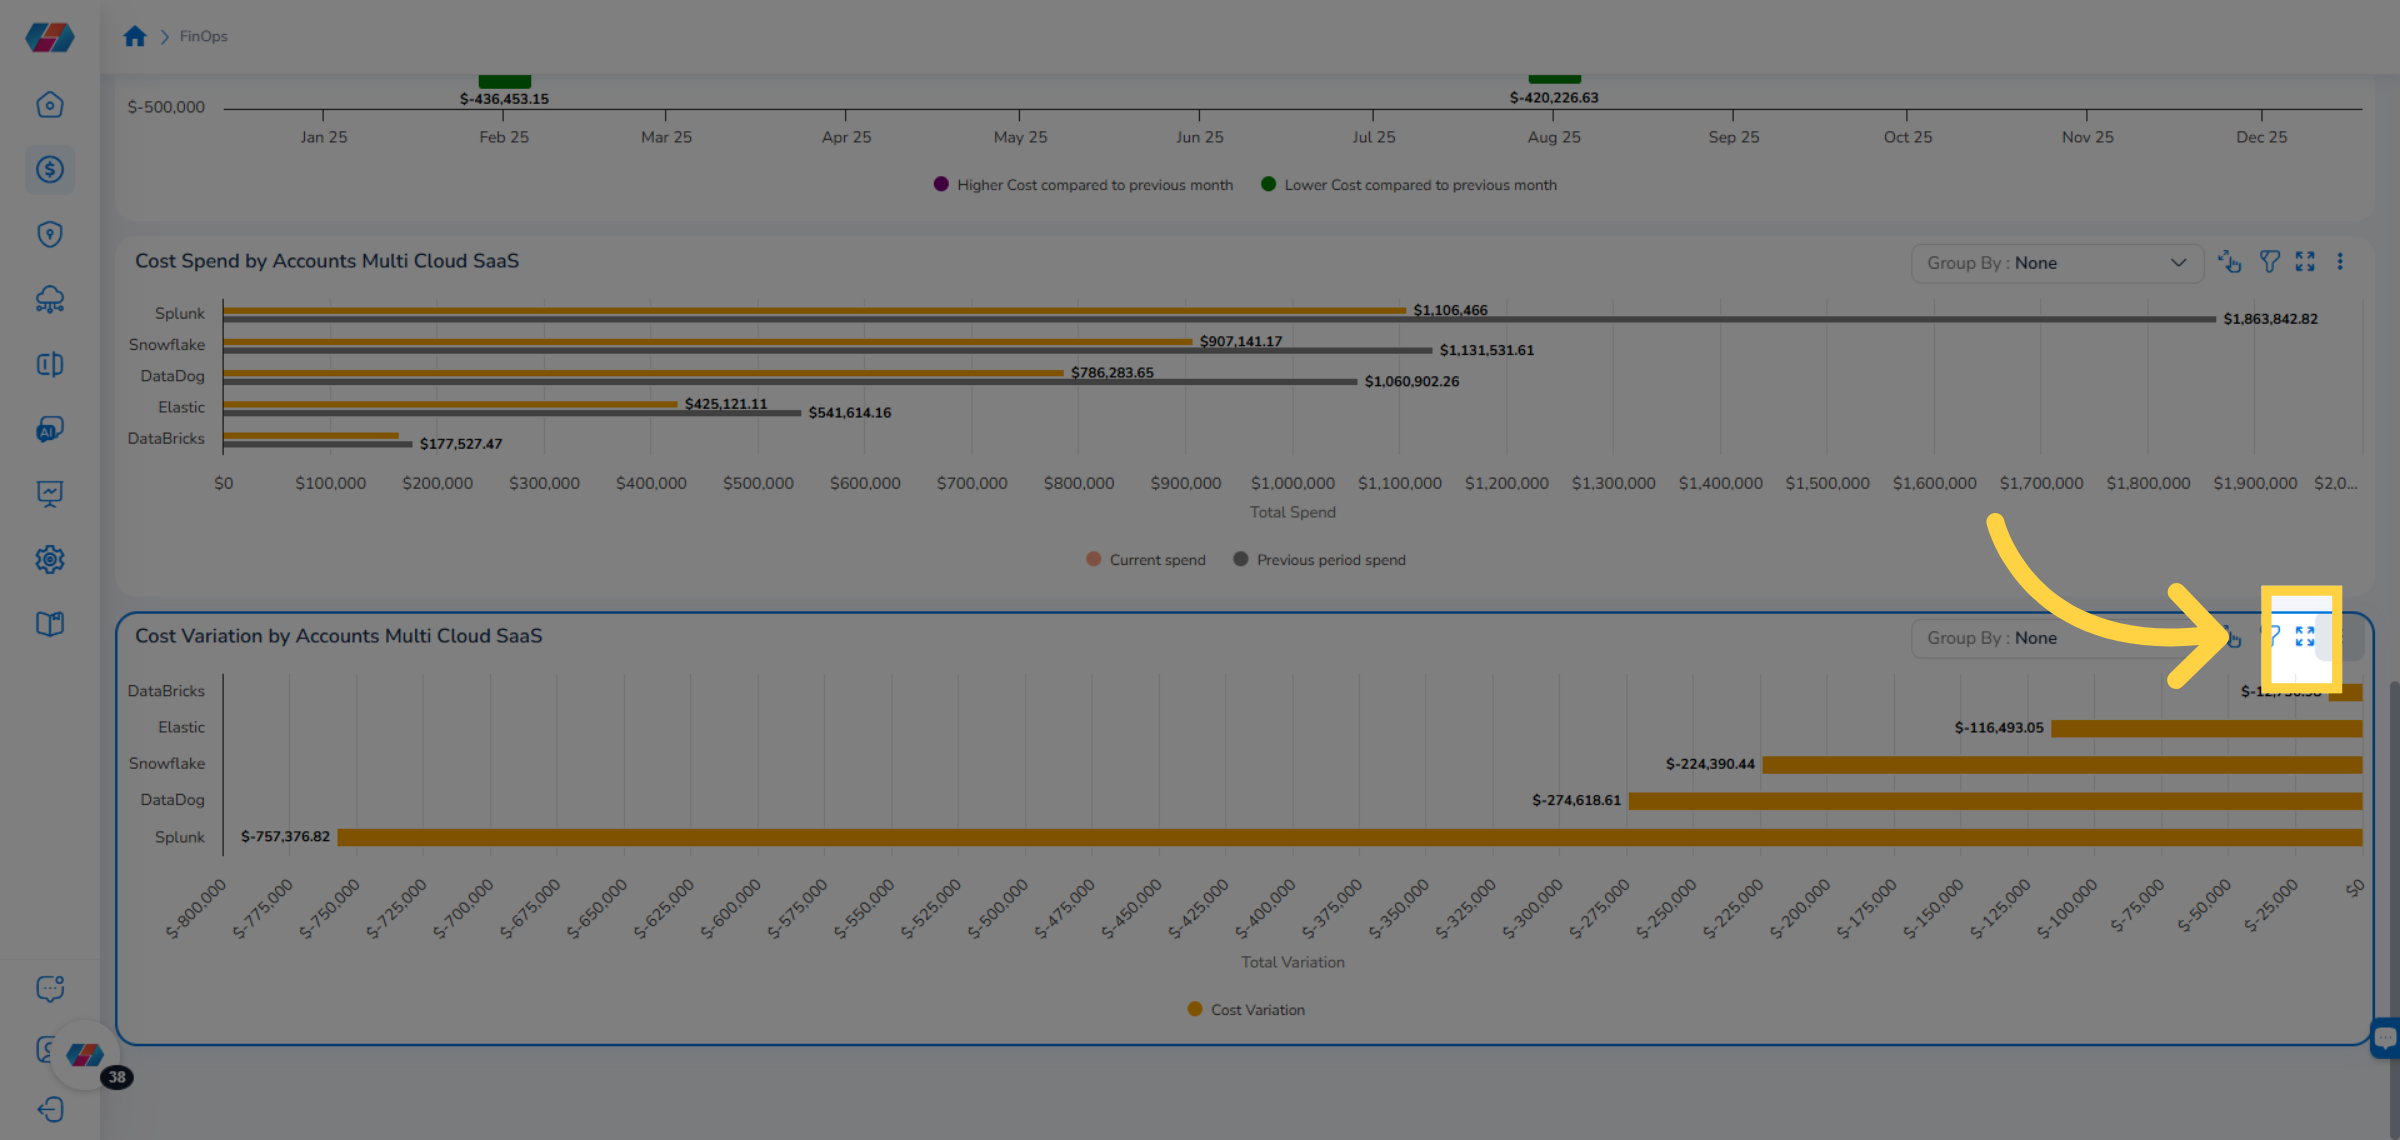
Task: Click the security shield sidebar icon
Action: [49, 234]
